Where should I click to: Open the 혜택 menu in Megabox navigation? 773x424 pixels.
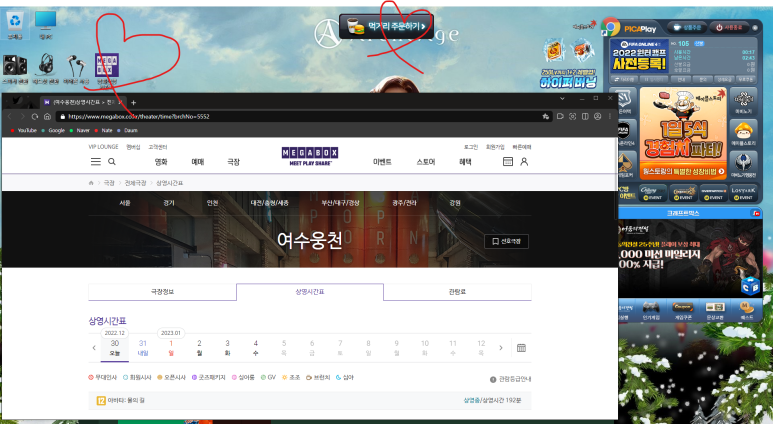[x=465, y=162]
